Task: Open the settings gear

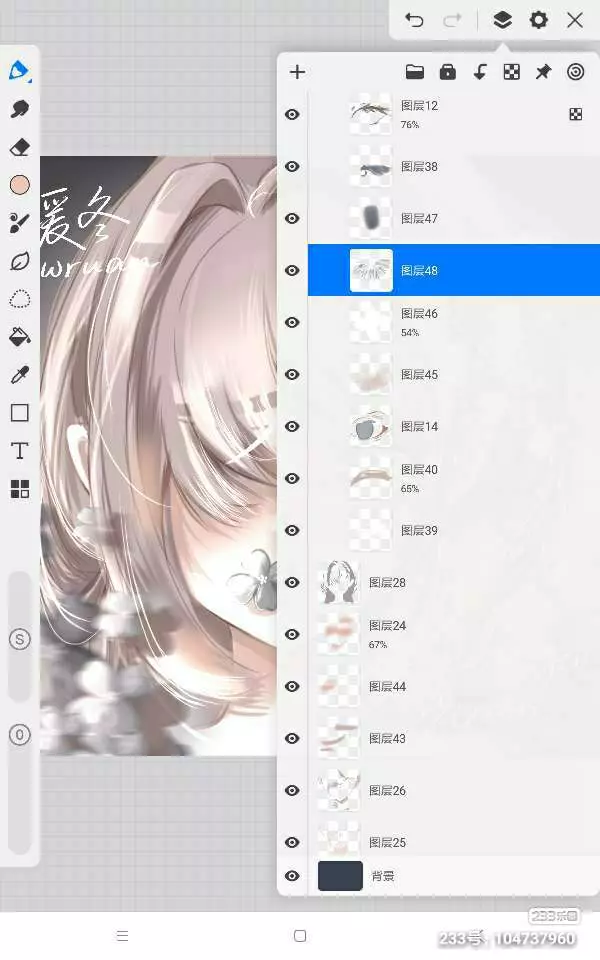Action: (x=539, y=20)
